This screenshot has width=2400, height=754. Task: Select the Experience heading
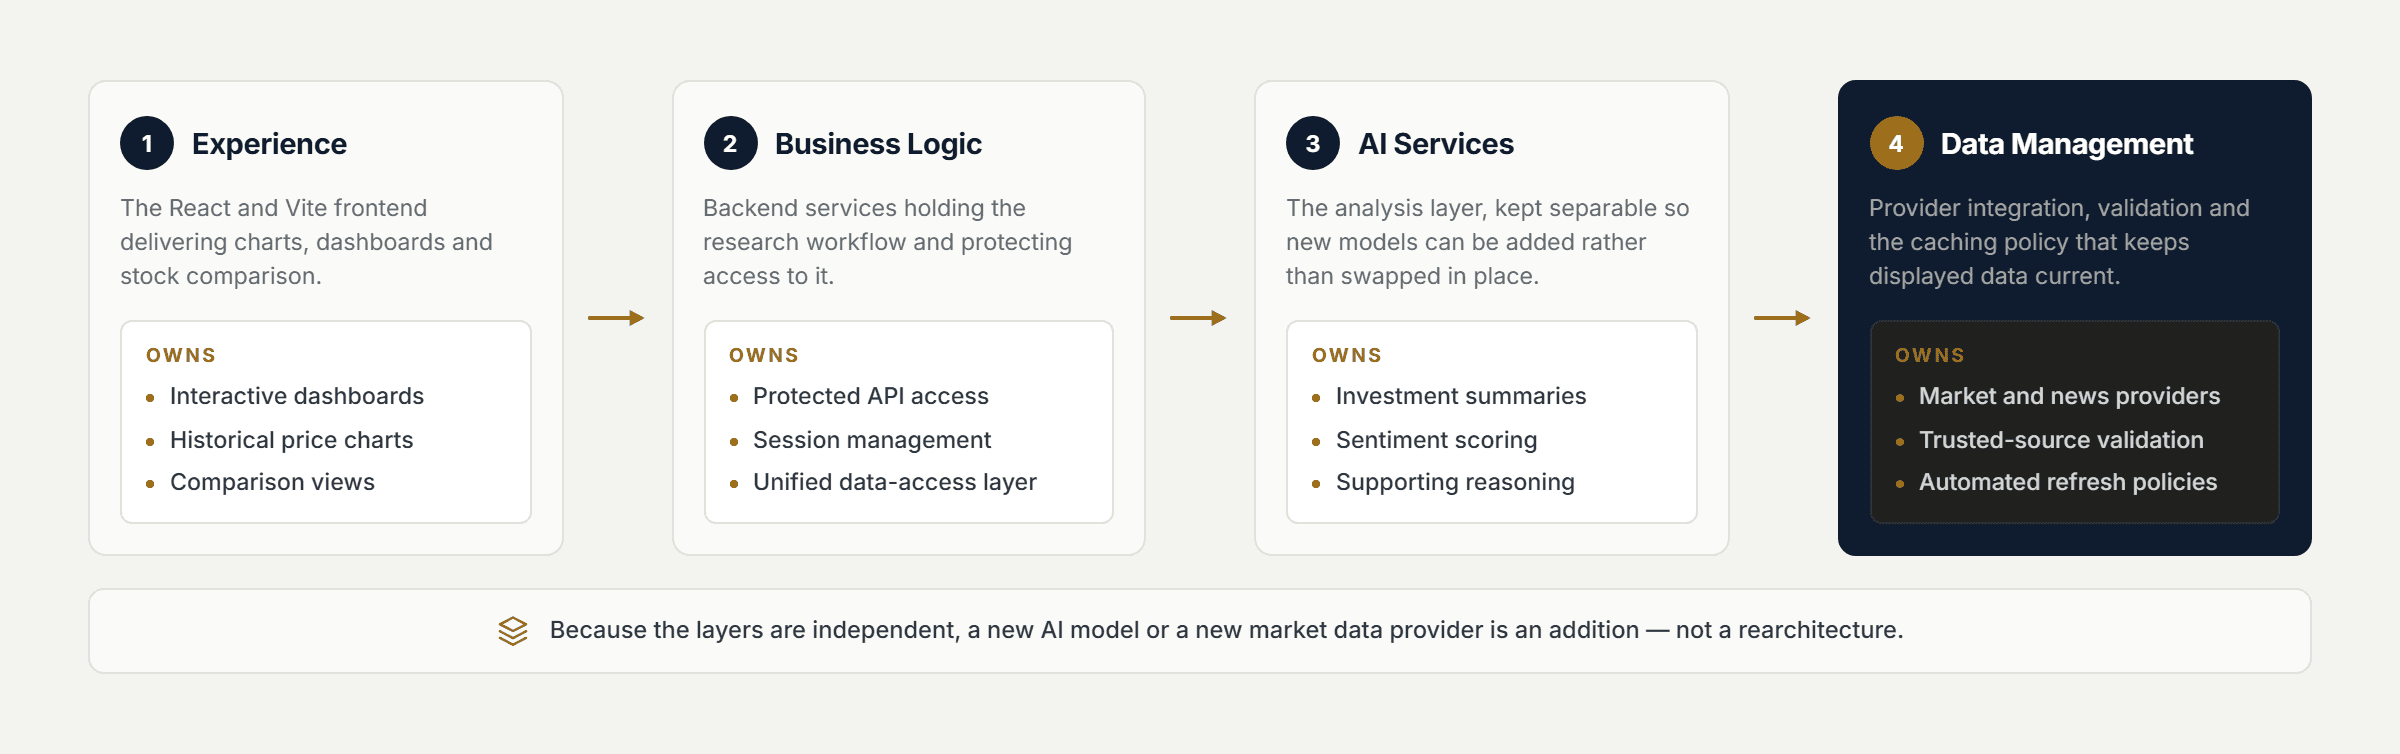(x=269, y=144)
